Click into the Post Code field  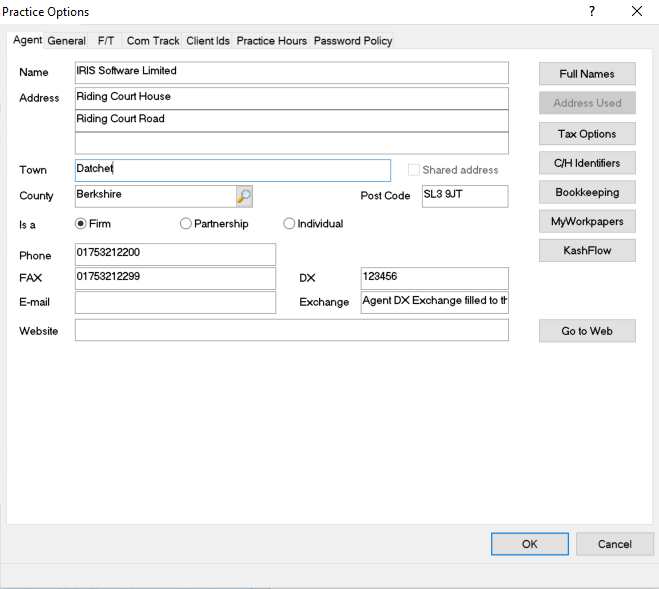click(465, 196)
